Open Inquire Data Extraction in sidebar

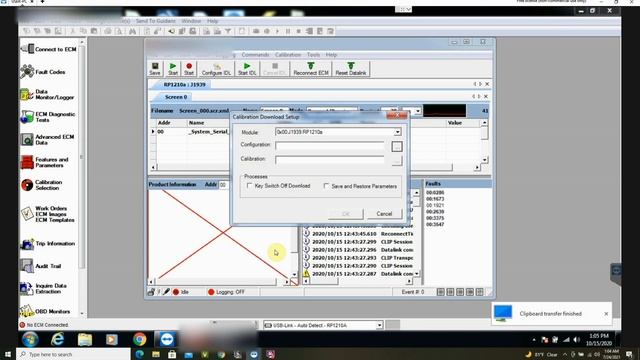[44, 289]
